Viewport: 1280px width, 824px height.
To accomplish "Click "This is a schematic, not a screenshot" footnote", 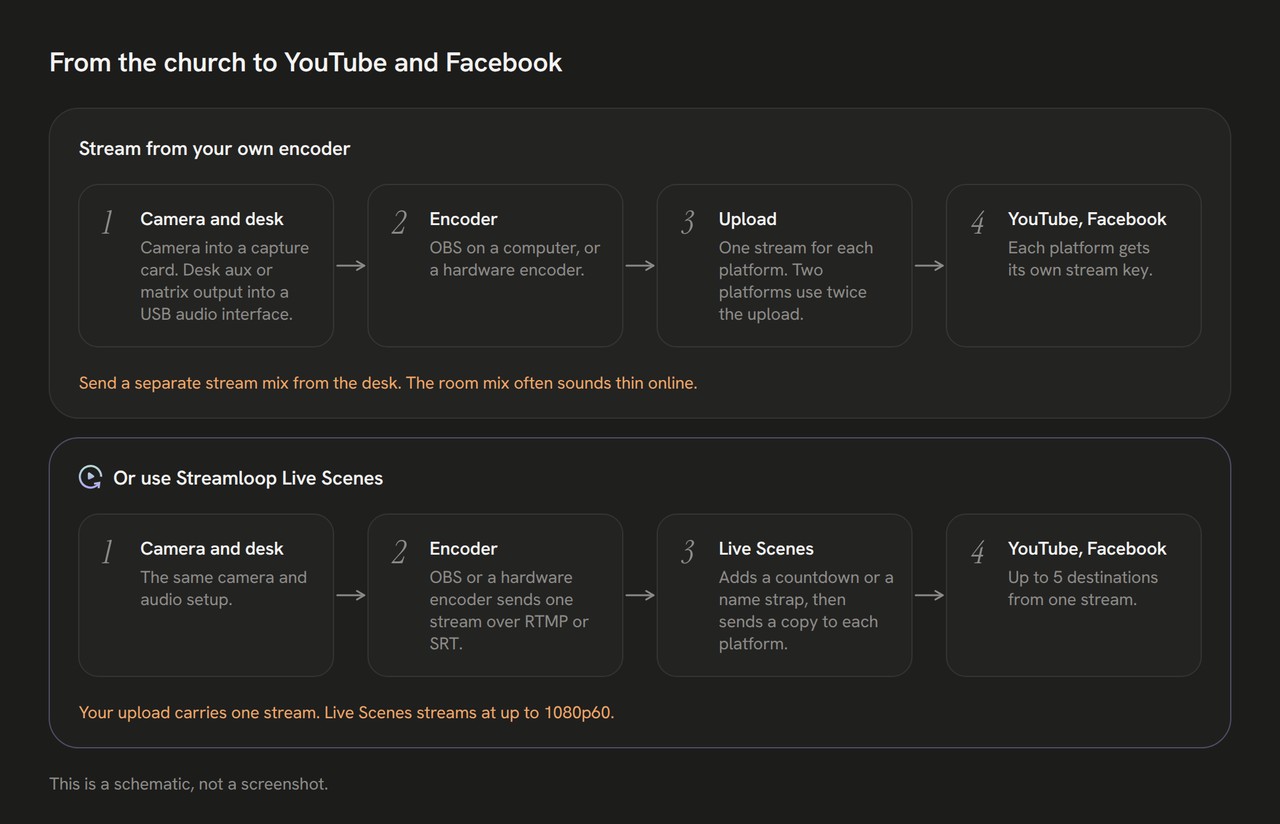I will coord(189,784).
